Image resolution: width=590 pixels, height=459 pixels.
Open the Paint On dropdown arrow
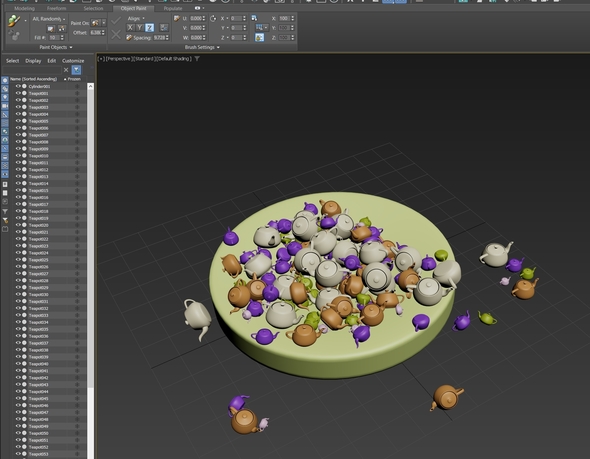pyautogui.click(x=104, y=23)
